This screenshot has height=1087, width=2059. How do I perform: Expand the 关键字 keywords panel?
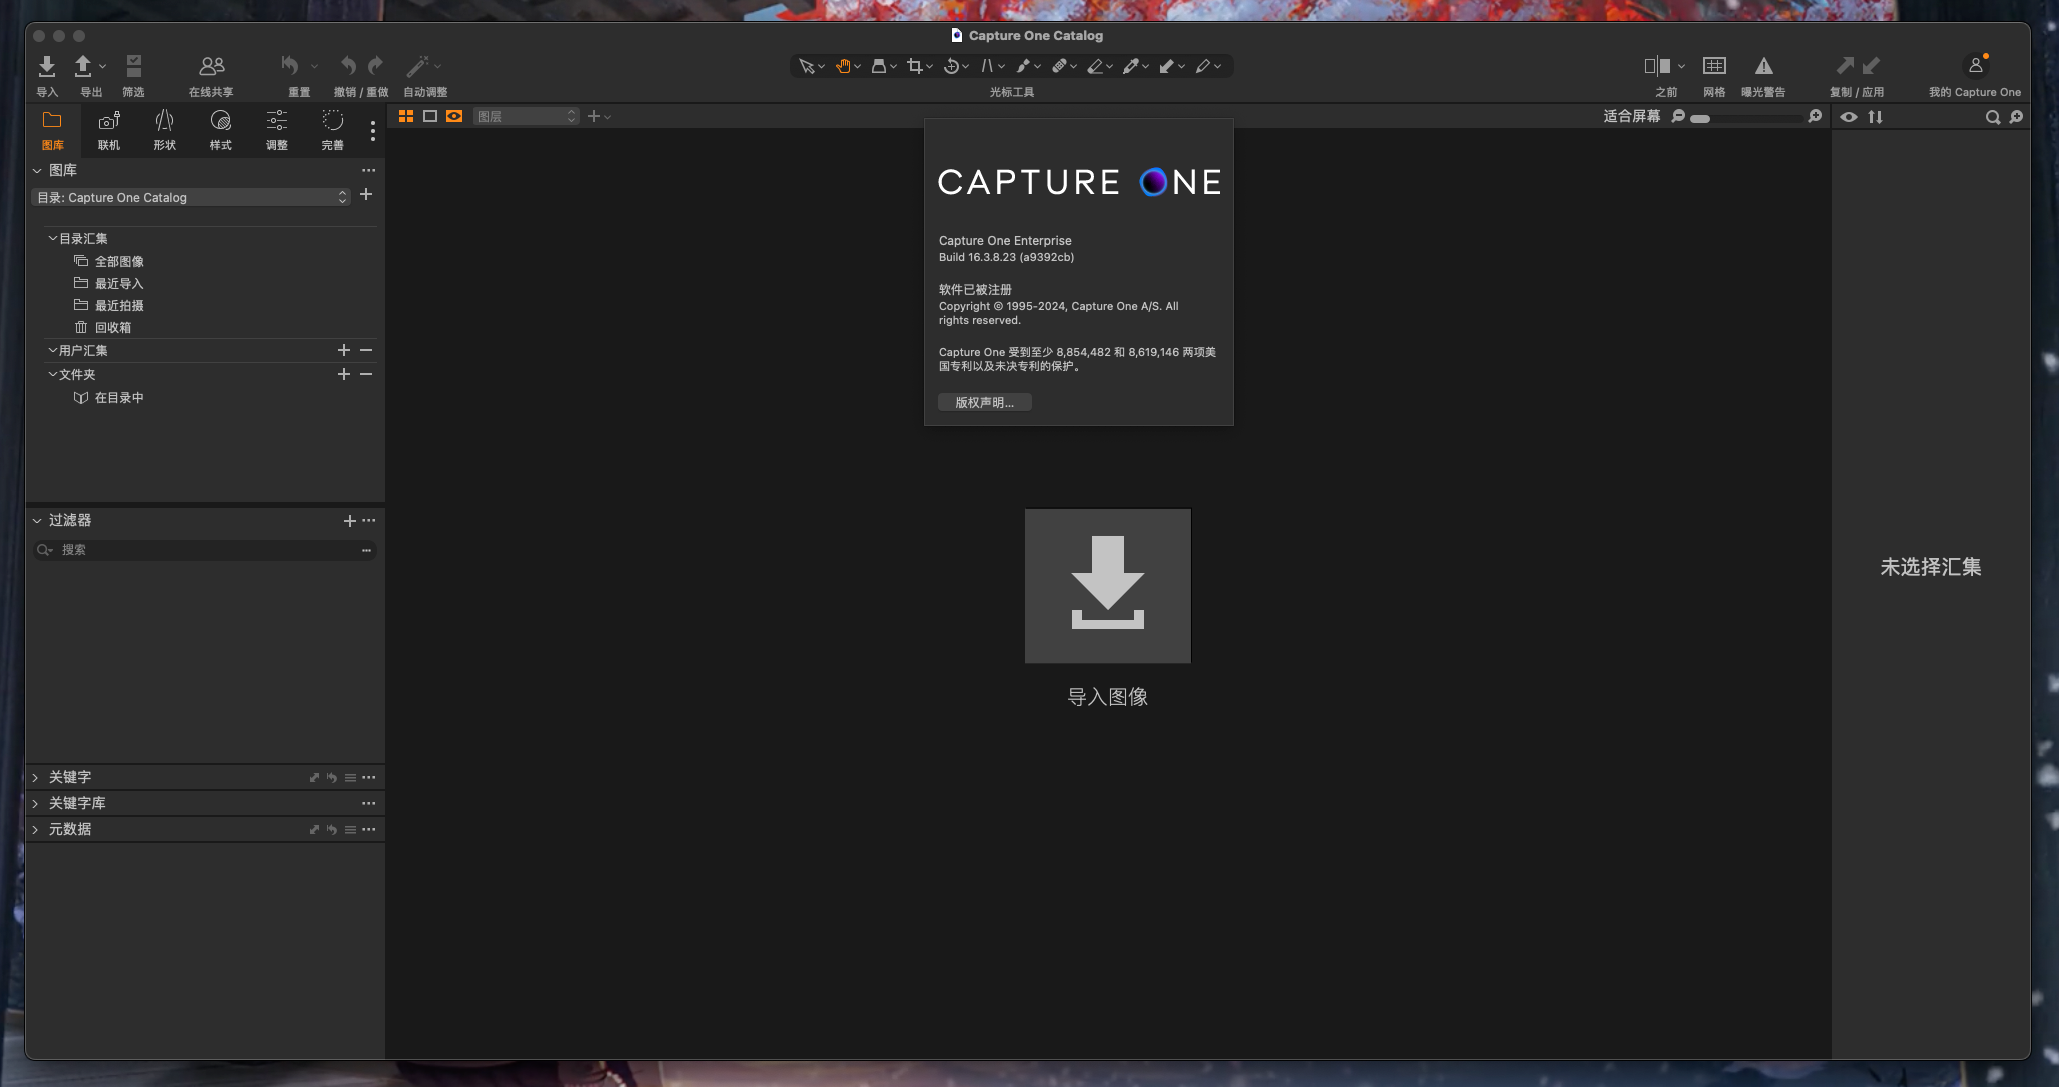tap(36, 777)
